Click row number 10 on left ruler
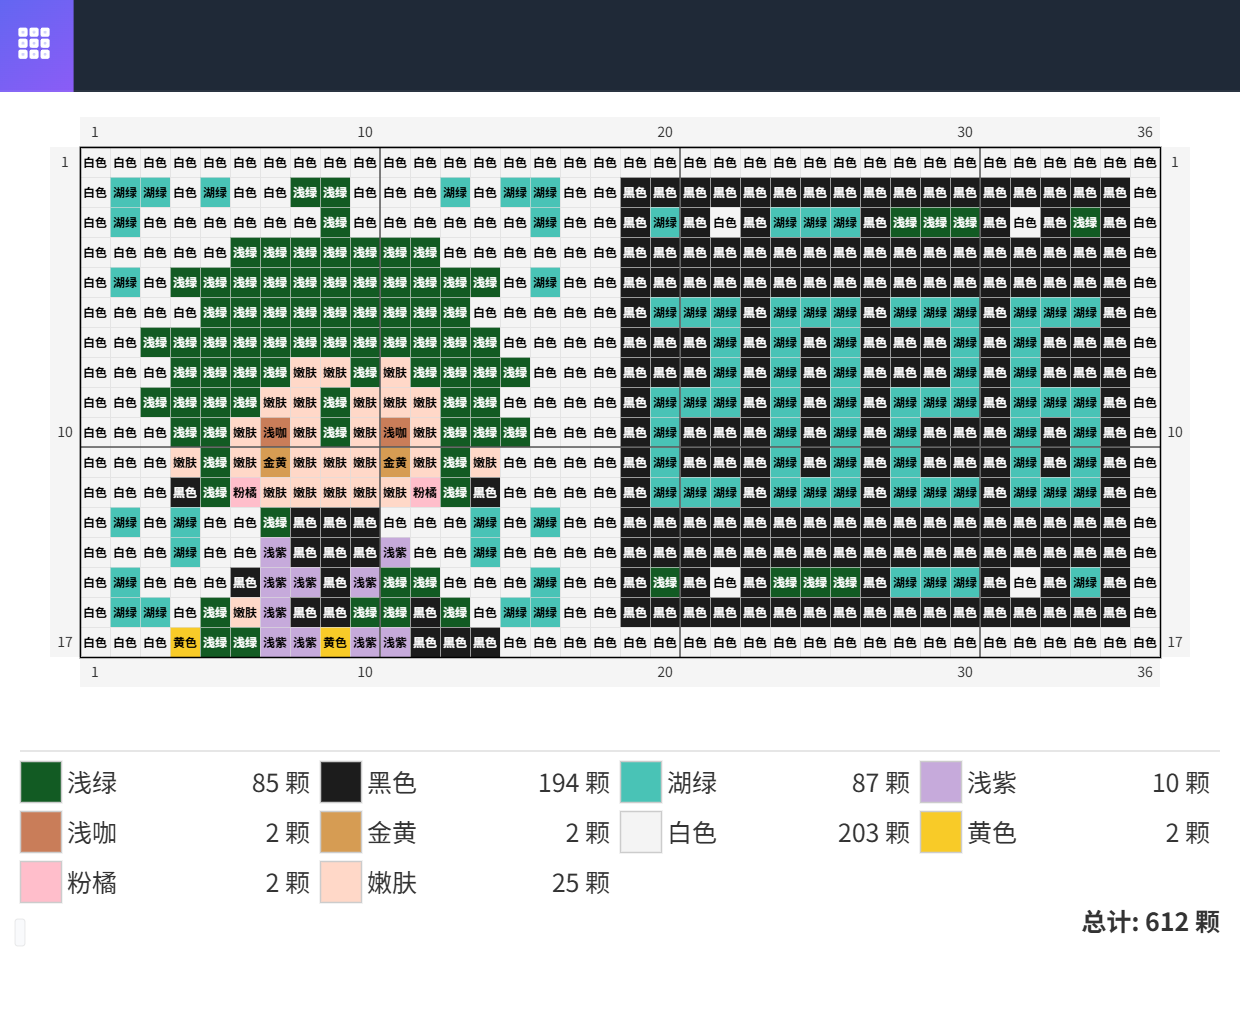Image resolution: width=1240 pixels, height=1021 pixels. 65,432
